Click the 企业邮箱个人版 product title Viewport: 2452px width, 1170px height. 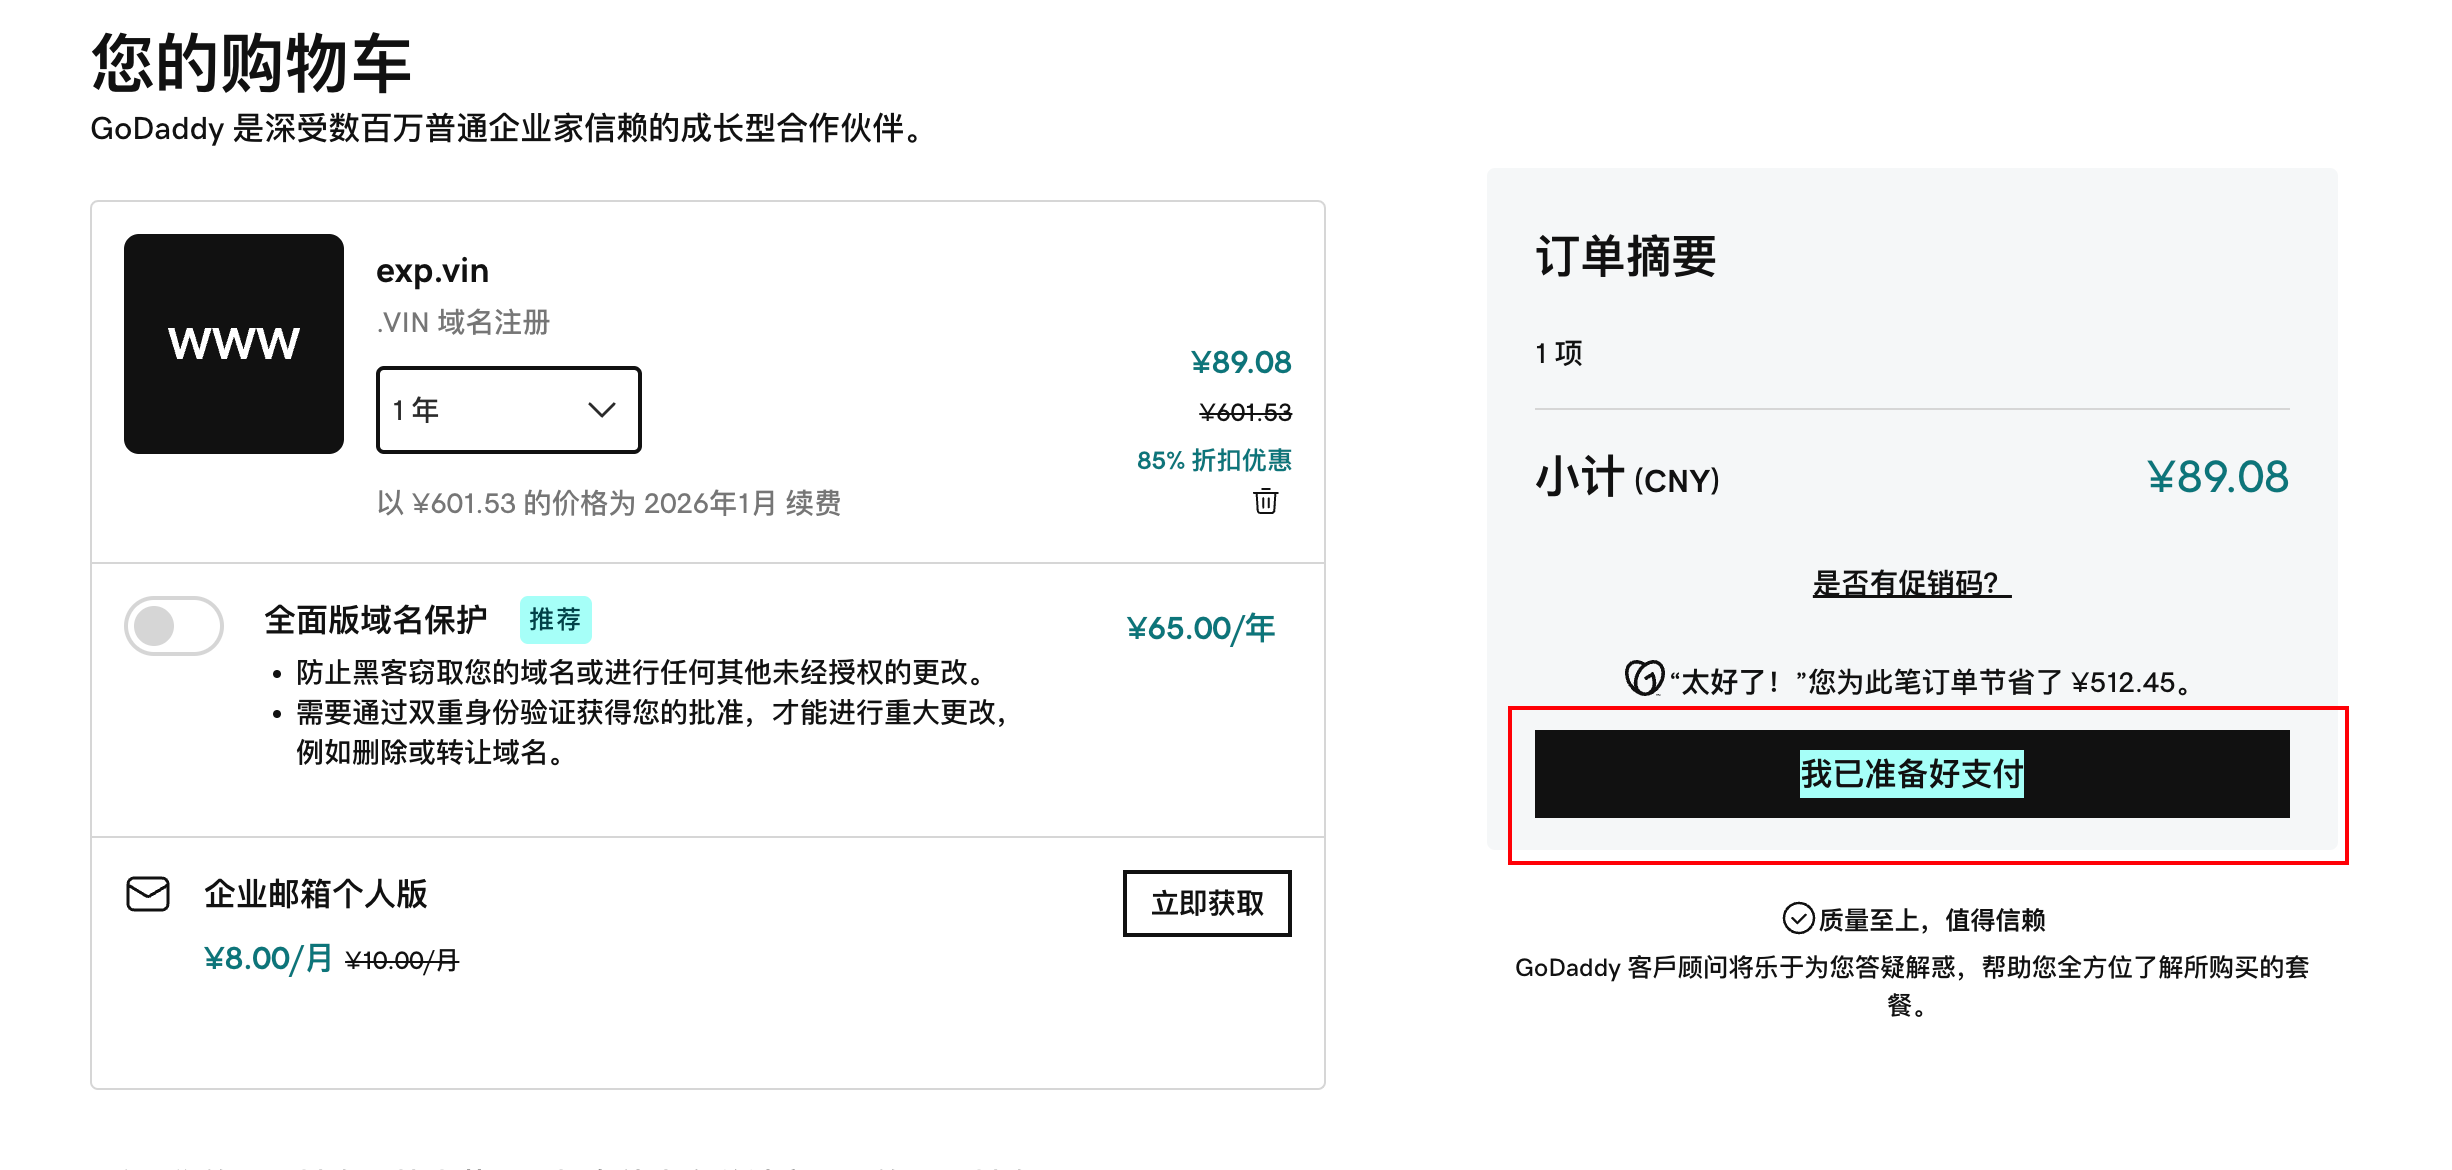(x=316, y=893)
